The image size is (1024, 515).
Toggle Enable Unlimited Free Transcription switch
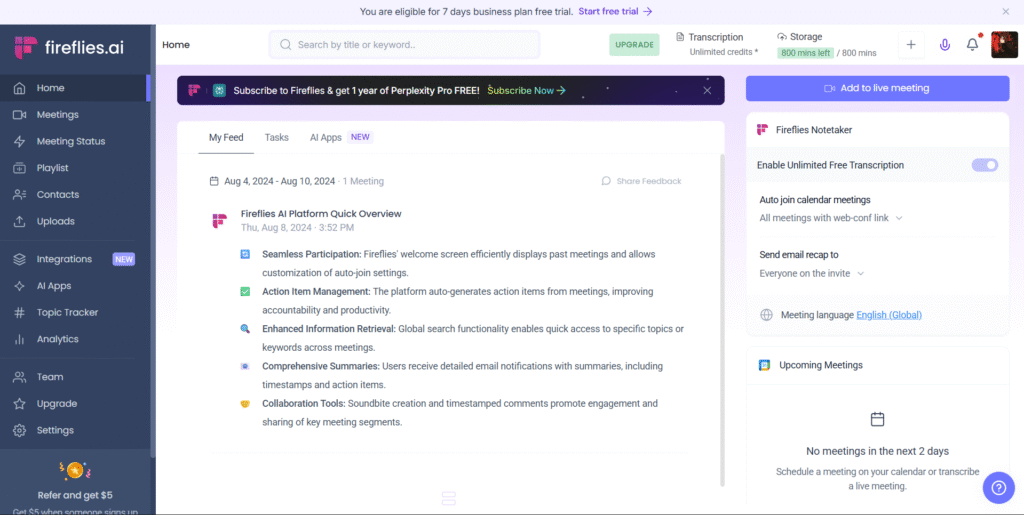coord(985,165)
